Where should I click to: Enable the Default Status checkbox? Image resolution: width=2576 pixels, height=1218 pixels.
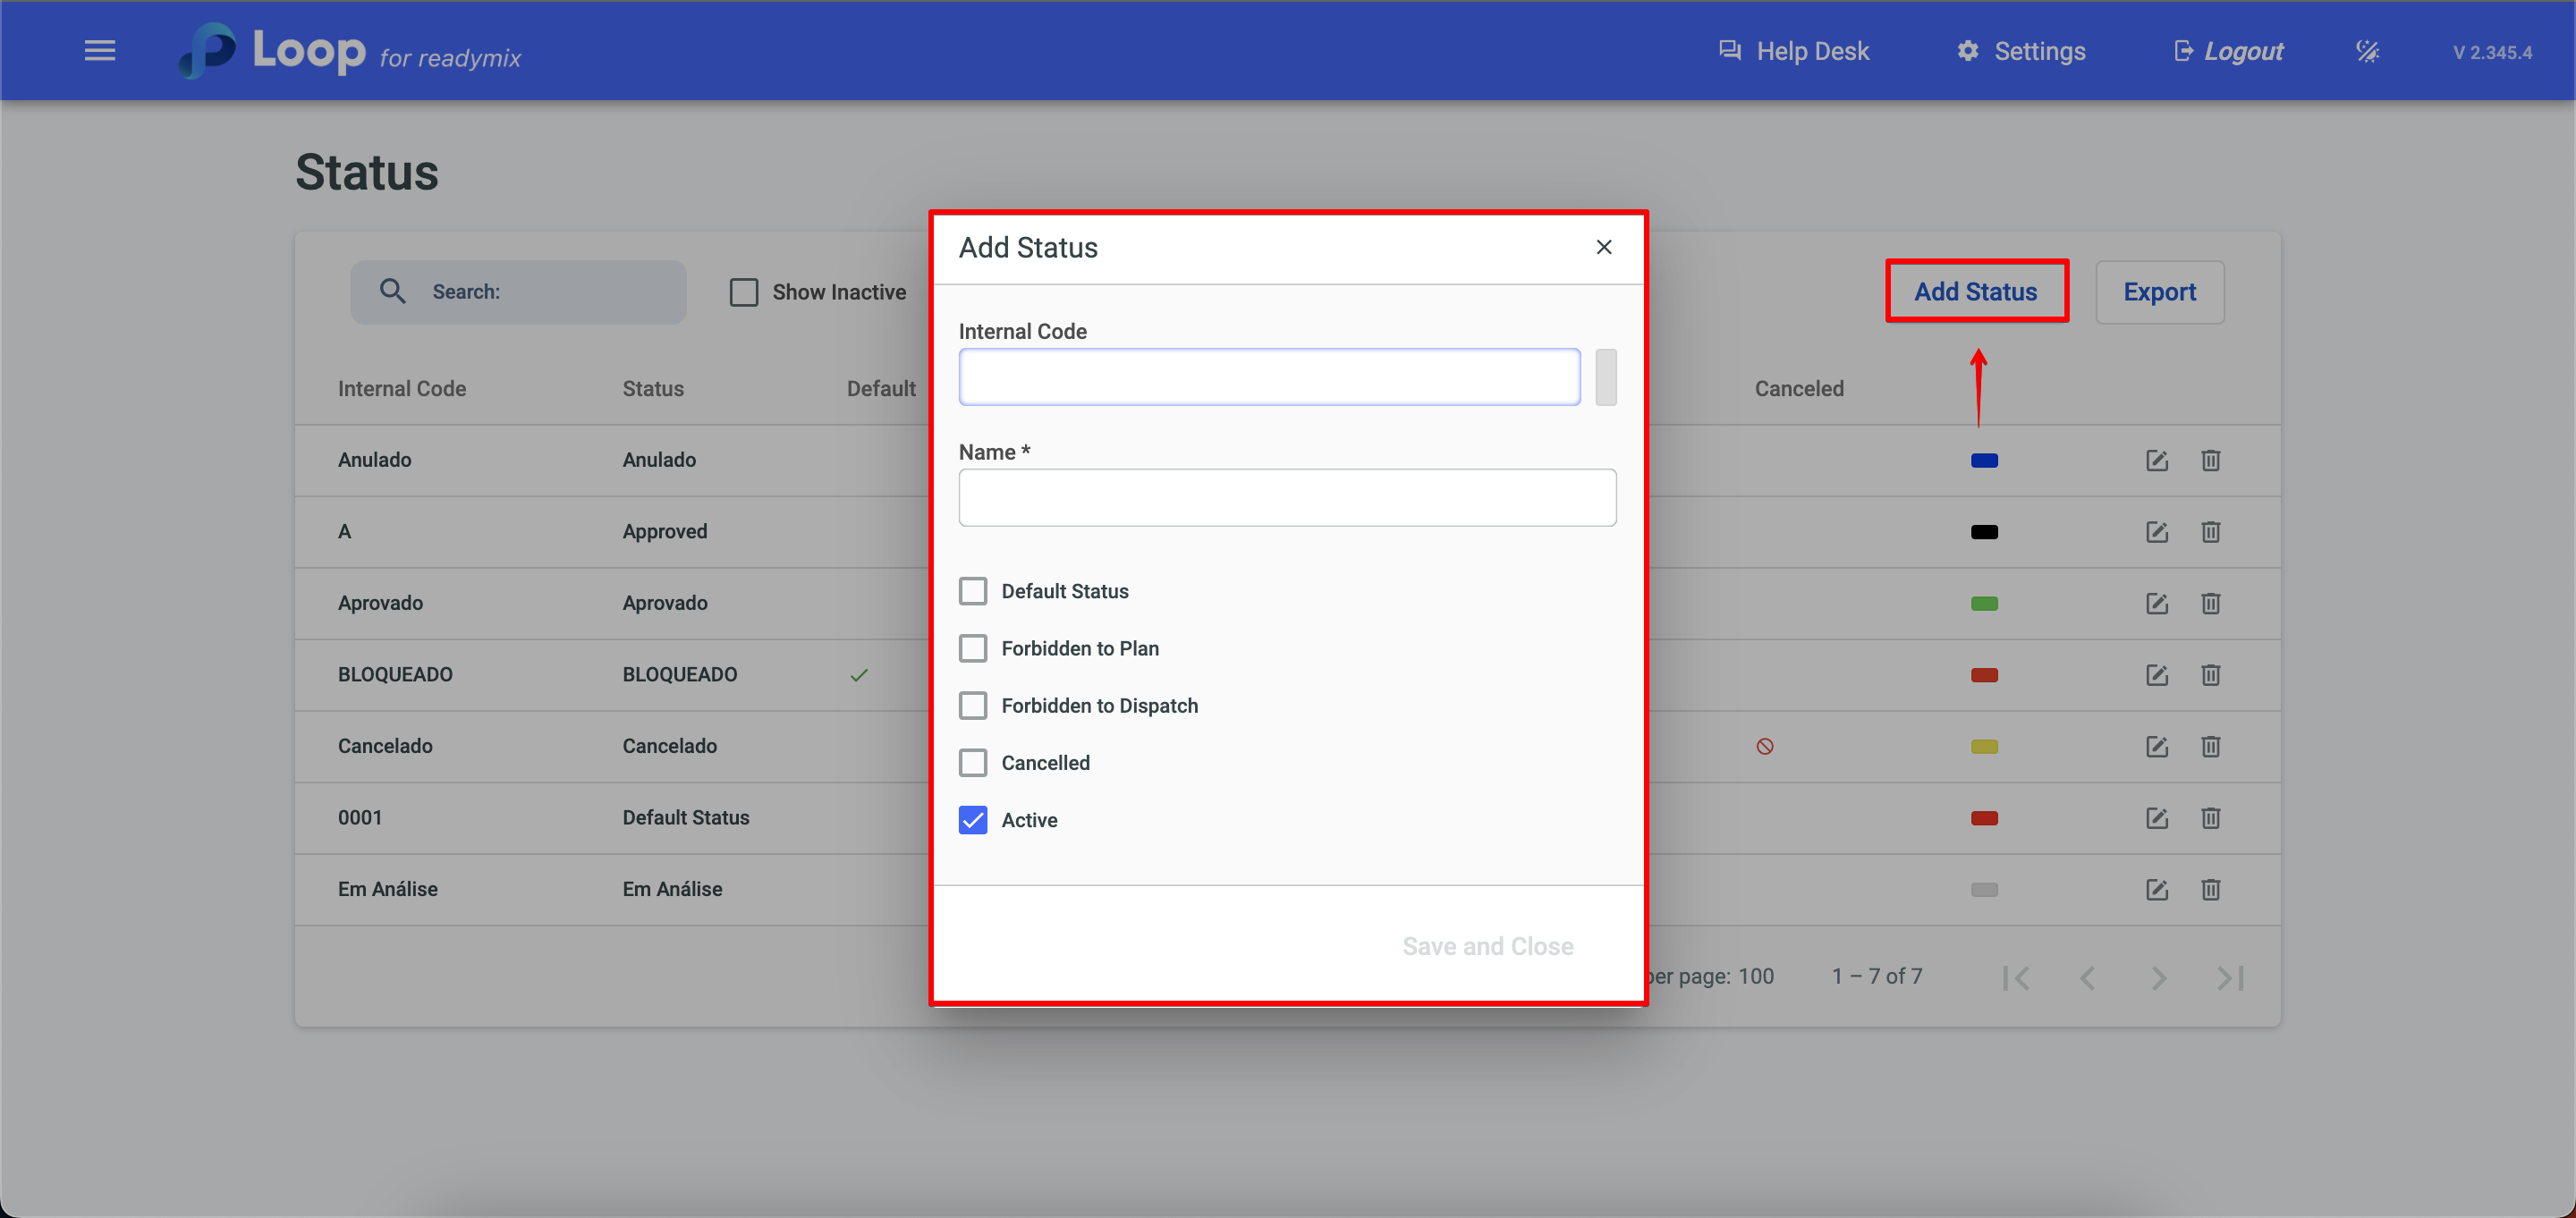972,591
